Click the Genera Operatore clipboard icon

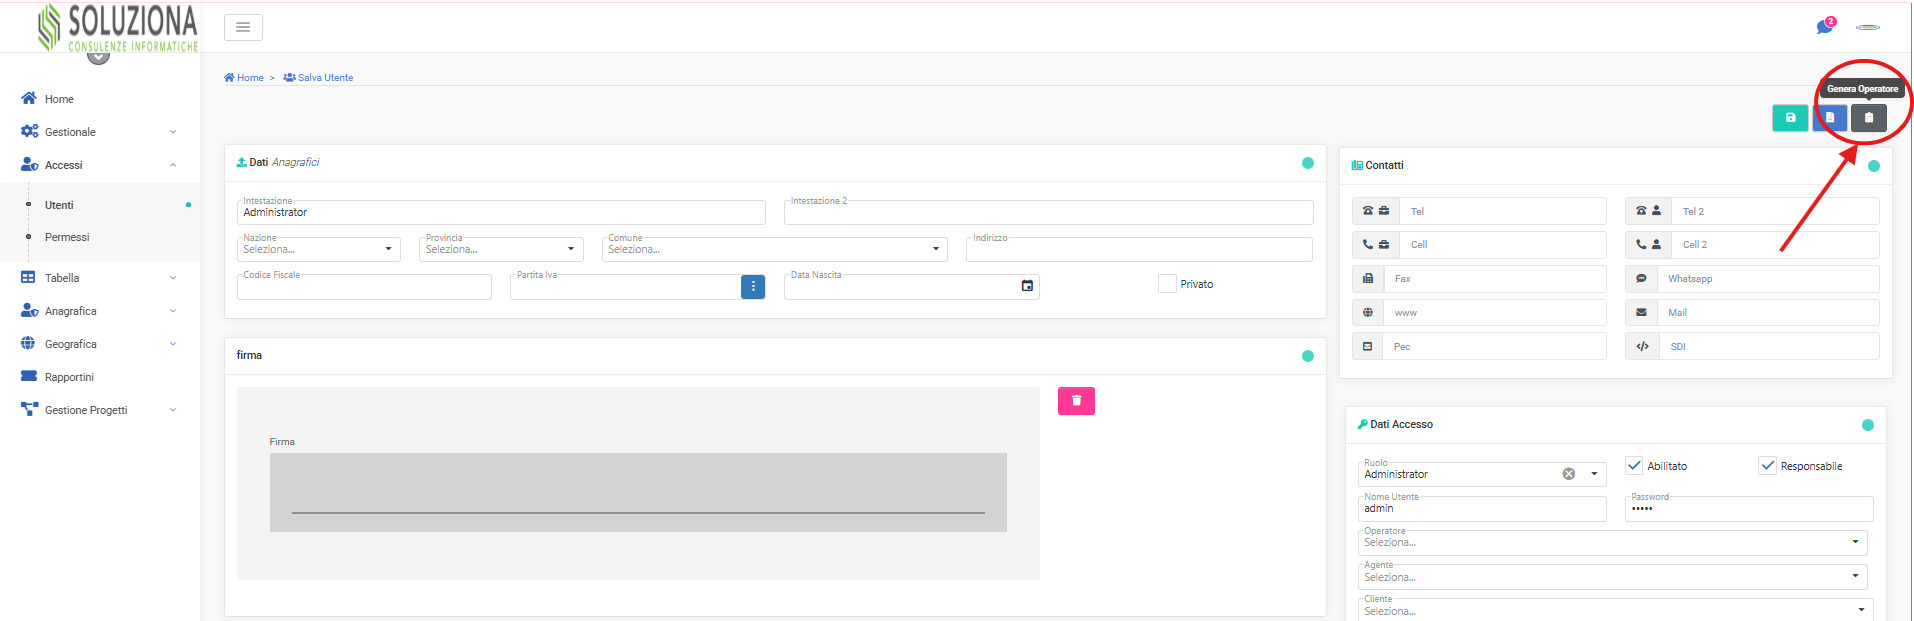(1868, 118)
